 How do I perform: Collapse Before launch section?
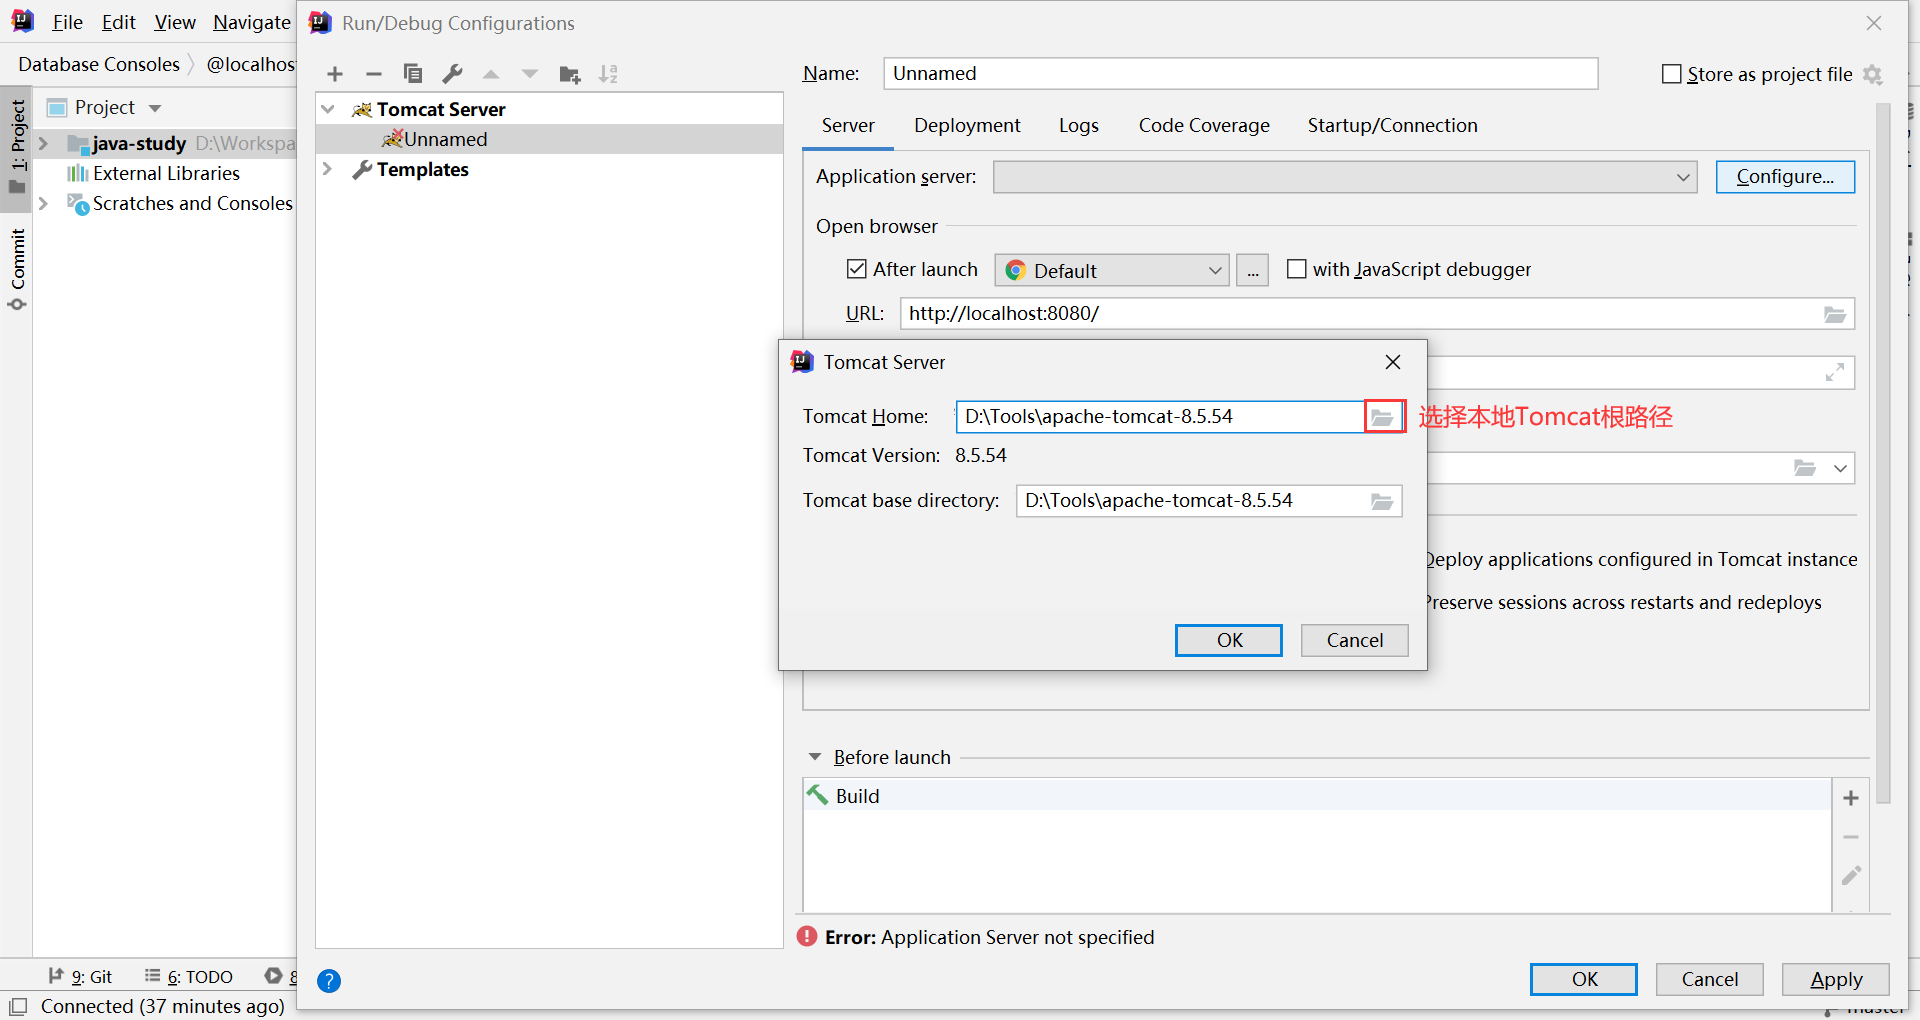(x=815, y=757)
